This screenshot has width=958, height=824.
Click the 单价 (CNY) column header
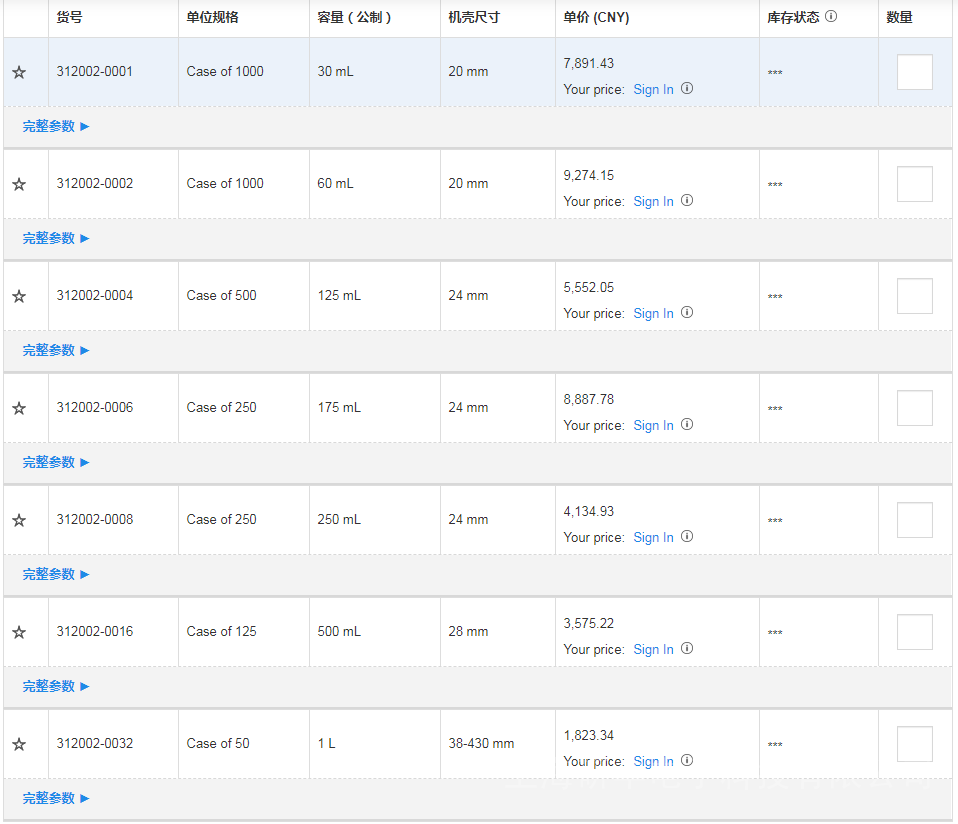point(596,18)
